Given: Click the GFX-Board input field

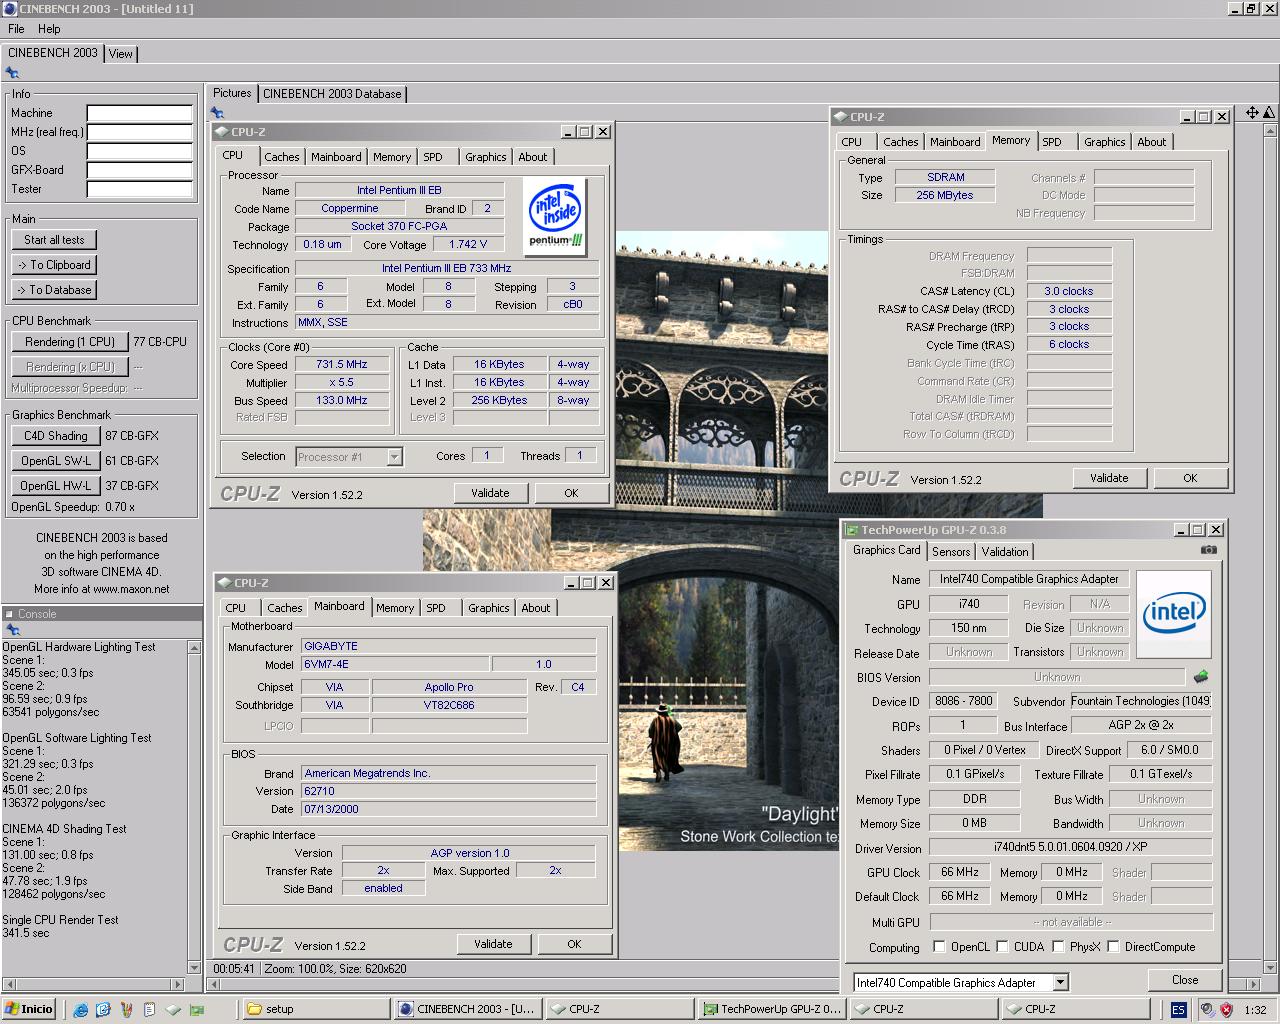Looking at the screenshot, I should 139,170.
